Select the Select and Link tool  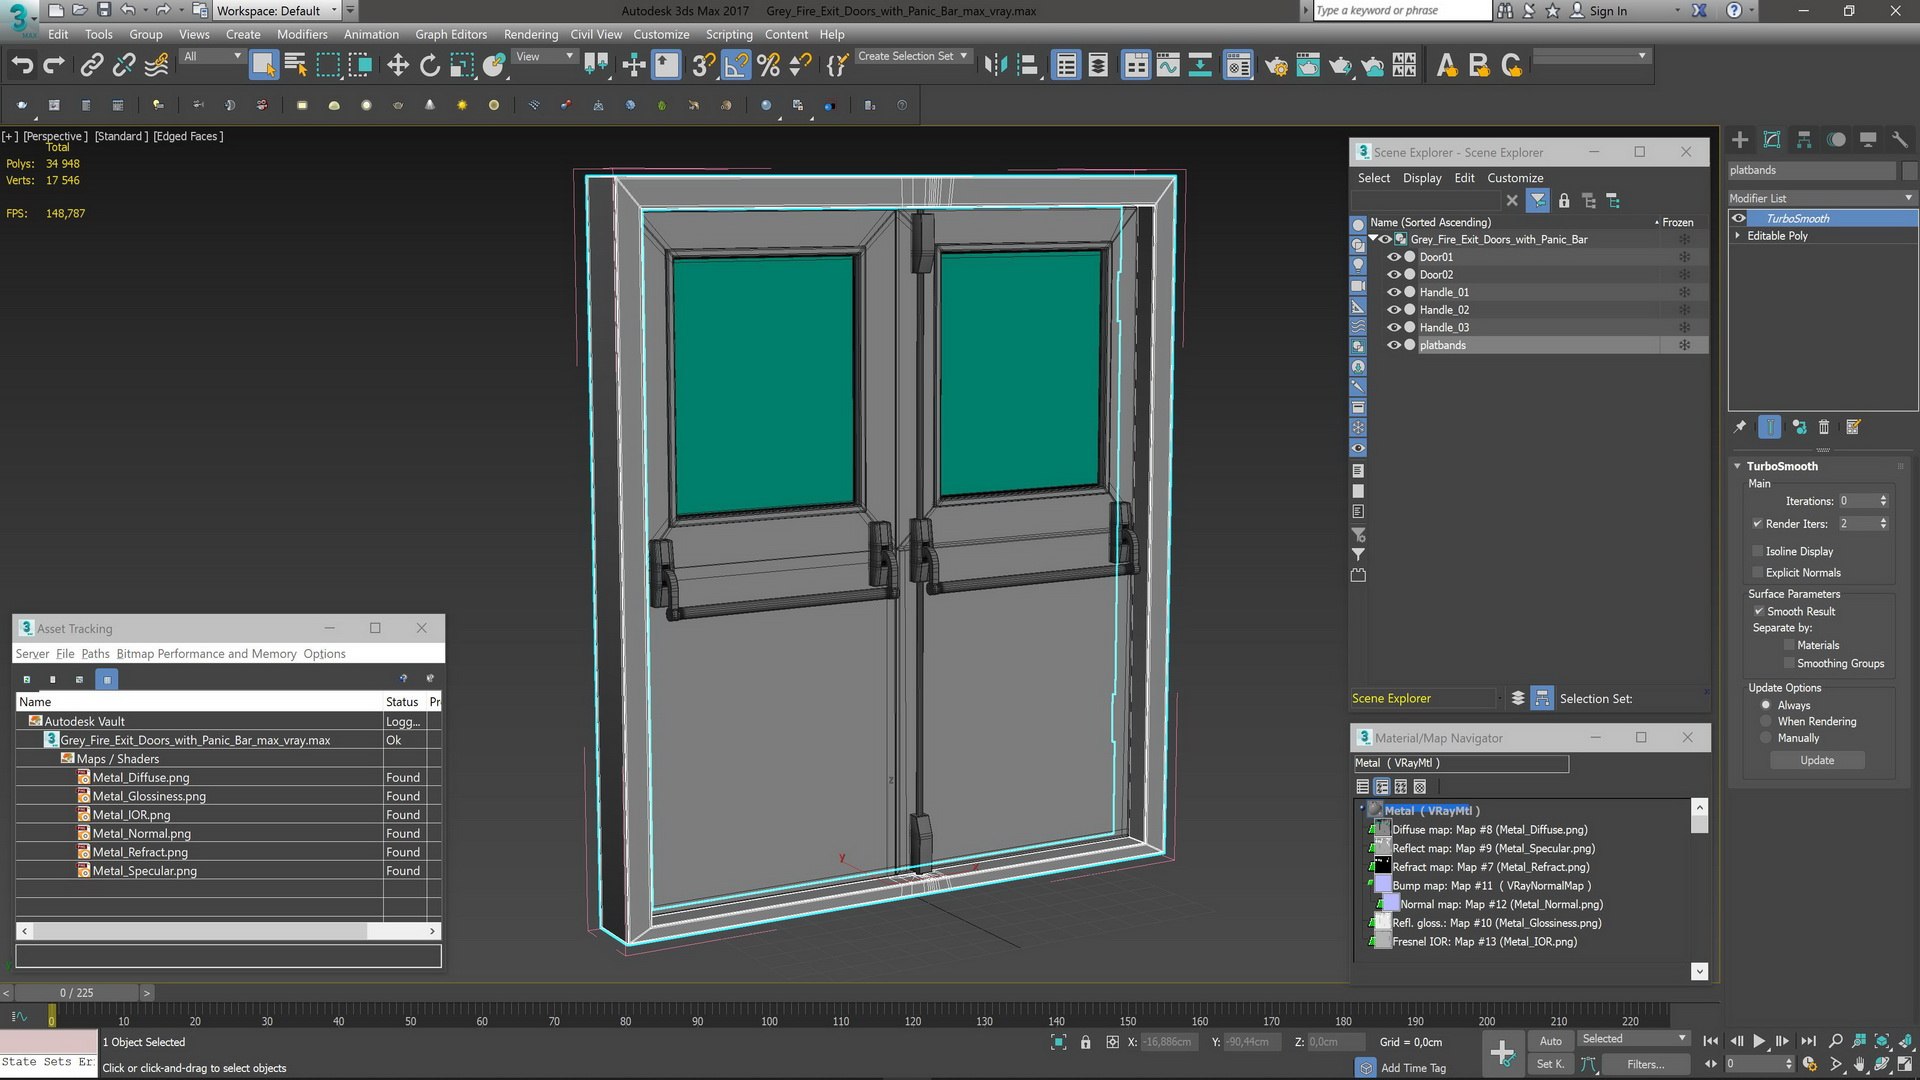[x=91, y=66]
